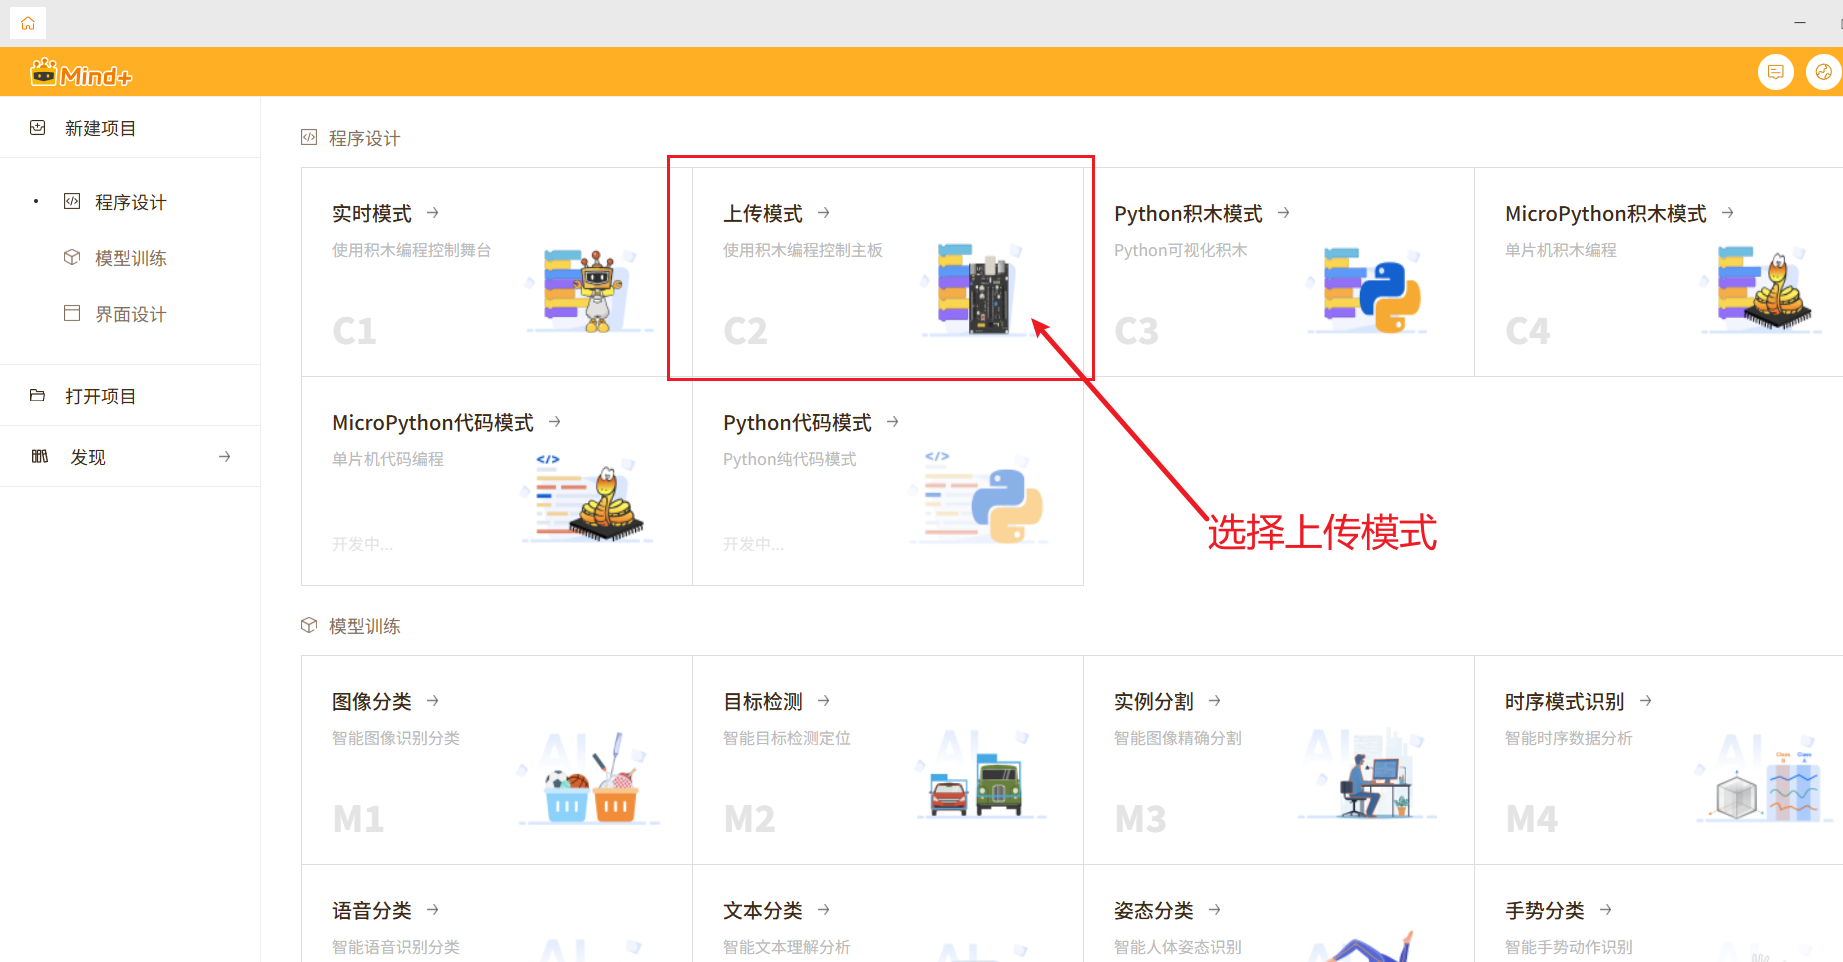
Task: Open the 实时模式 title link
Action: (372, 214)
